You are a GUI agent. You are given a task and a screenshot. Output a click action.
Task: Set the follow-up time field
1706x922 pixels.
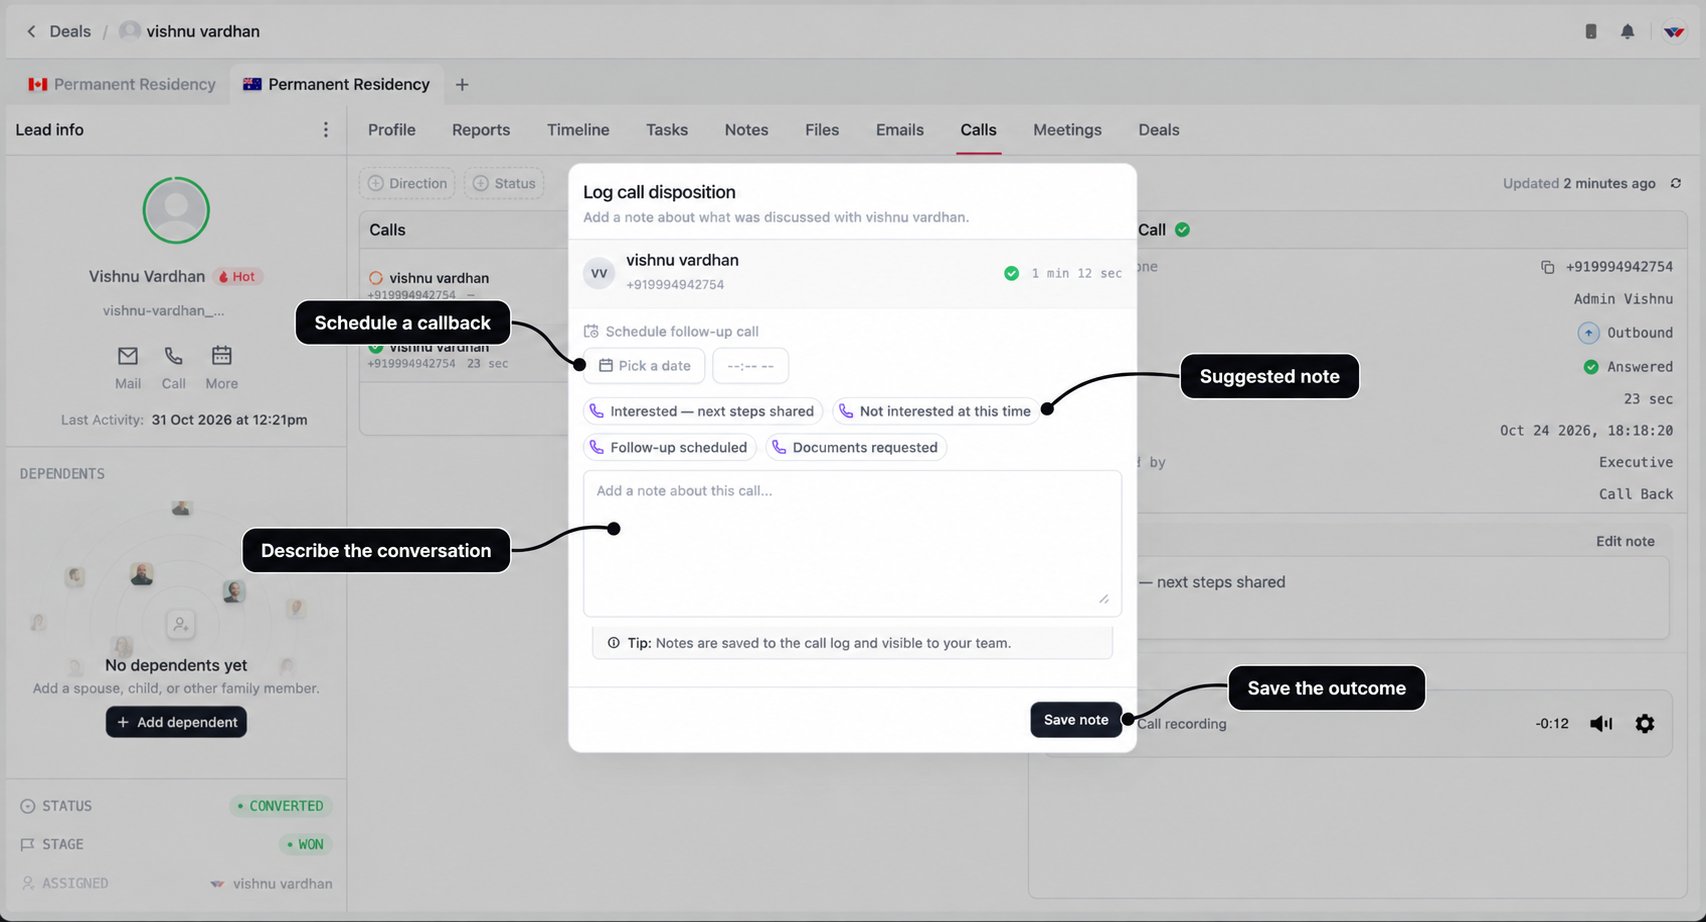(x=750, y=366)
